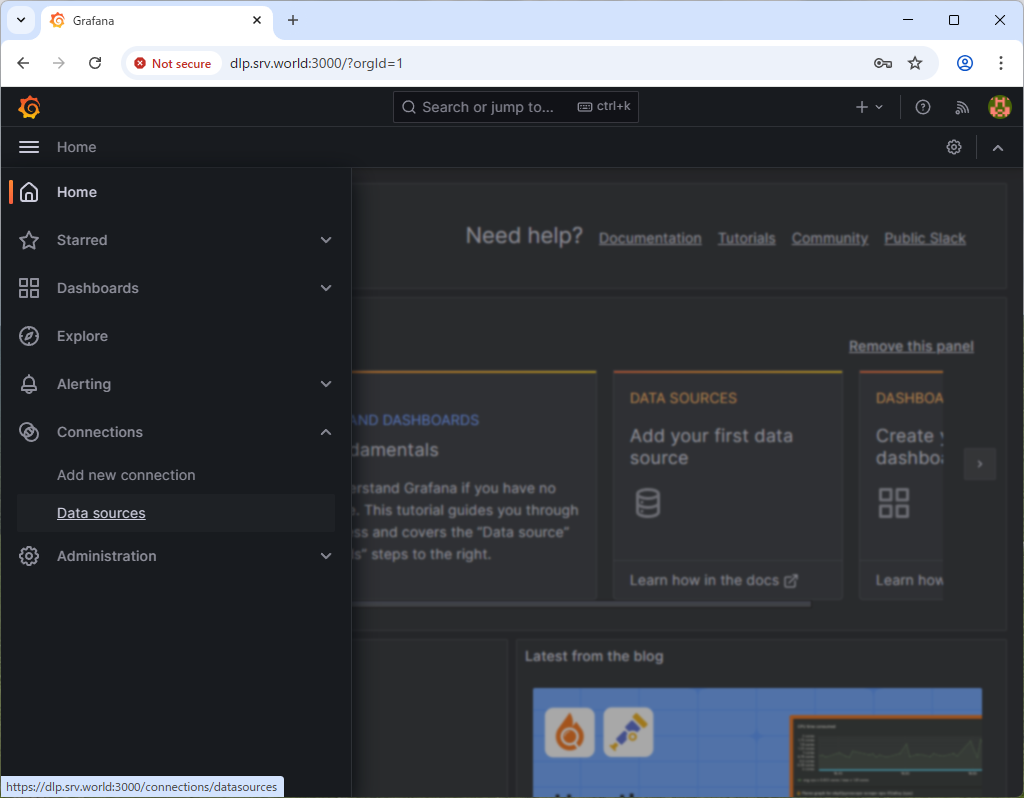Close the Grafana browser tab
This screenshot has height=798, width=1024.
tap(257, 20)
